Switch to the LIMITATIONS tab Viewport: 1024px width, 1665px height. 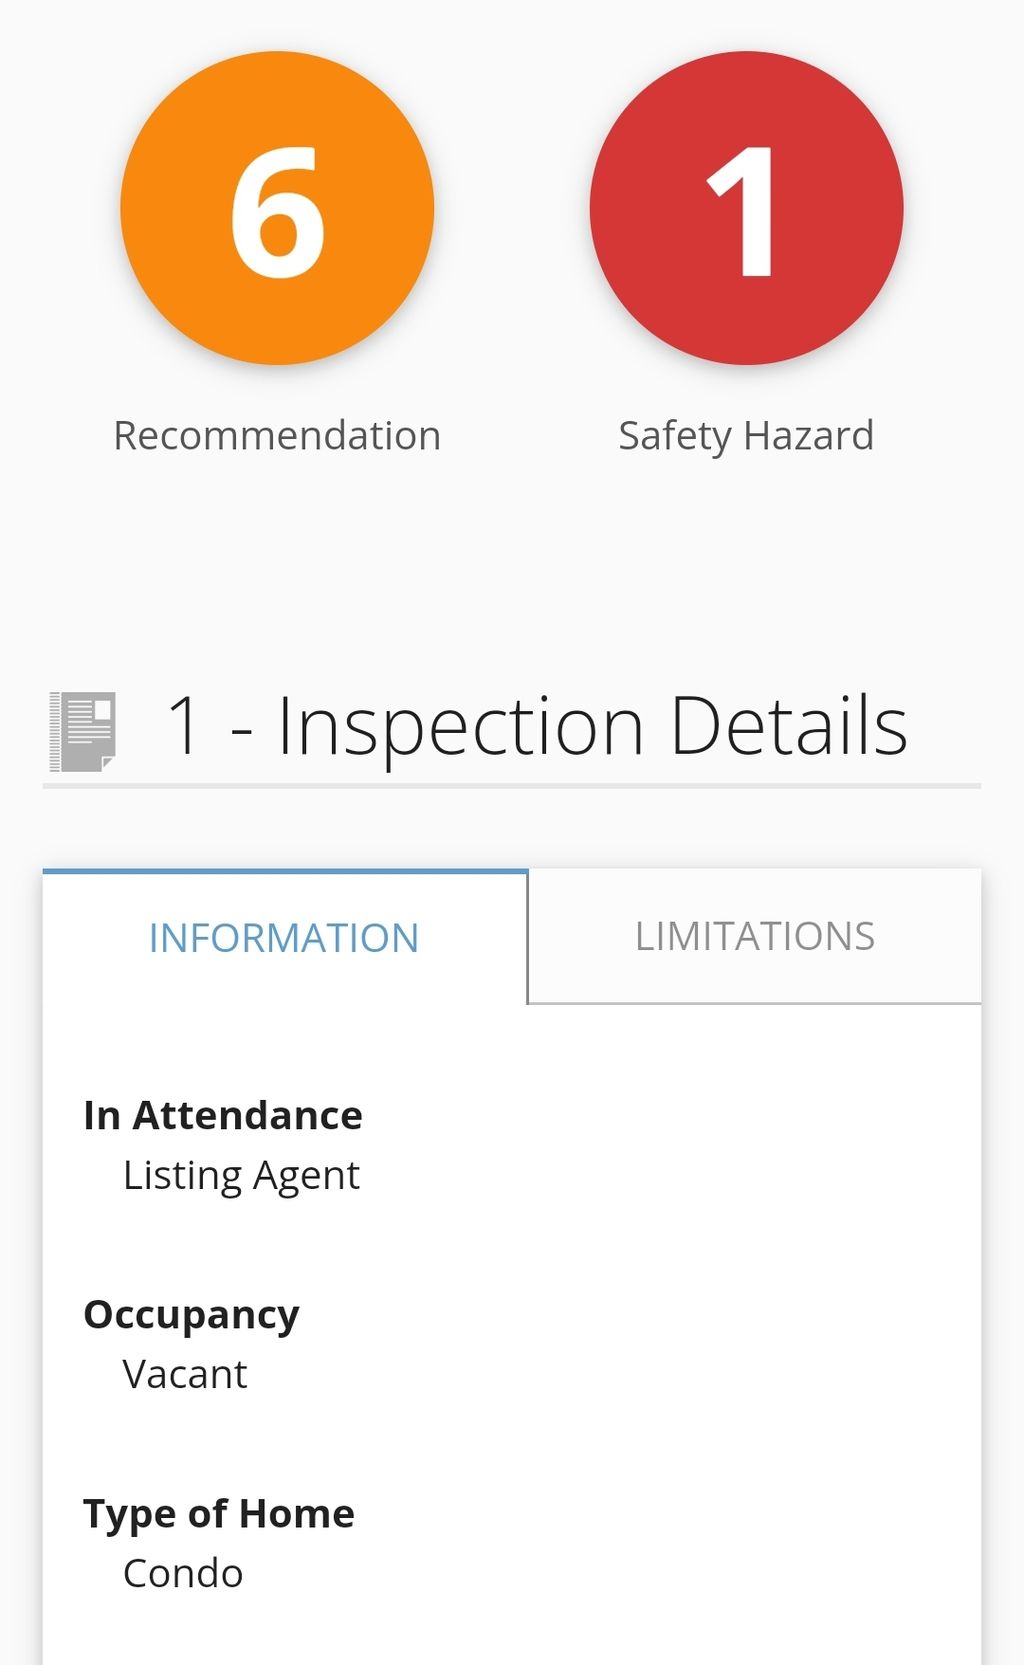pos(754,937)
